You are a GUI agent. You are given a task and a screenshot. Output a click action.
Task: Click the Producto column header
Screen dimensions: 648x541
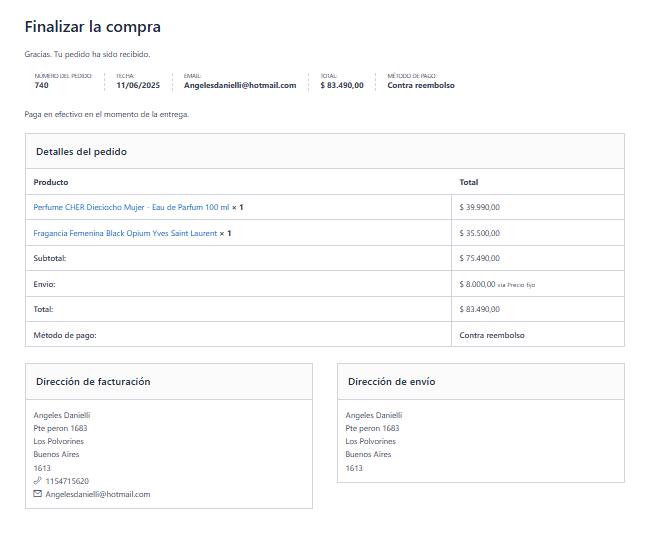[51, 182]
